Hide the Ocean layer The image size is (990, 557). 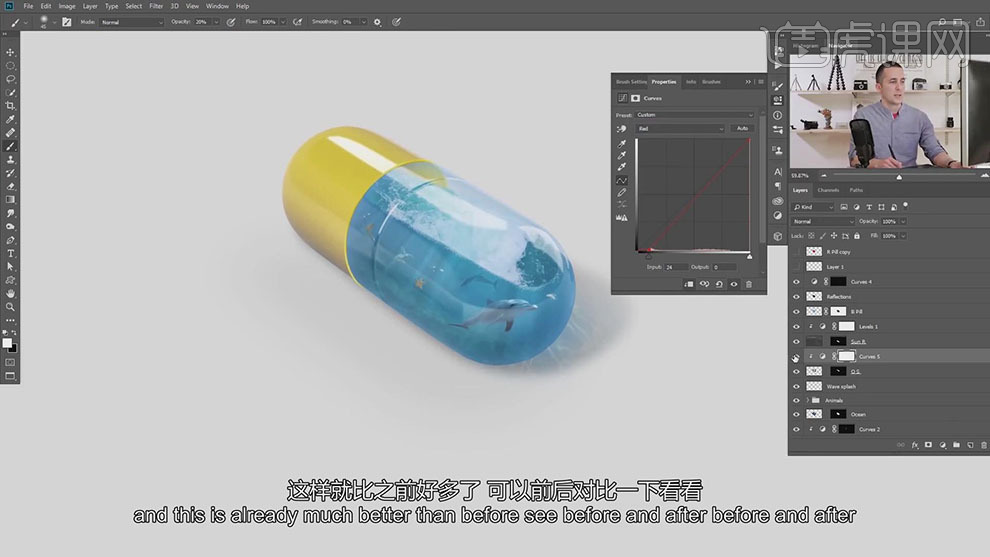[796, 414]
